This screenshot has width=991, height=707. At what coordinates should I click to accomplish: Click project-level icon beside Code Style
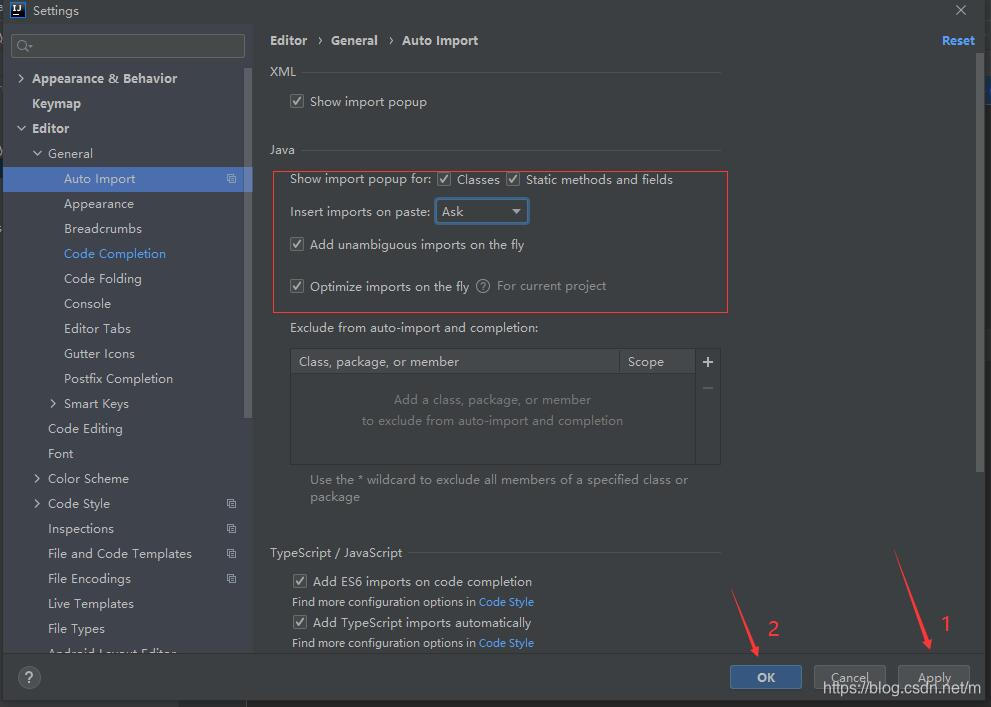tap(231, 504)
